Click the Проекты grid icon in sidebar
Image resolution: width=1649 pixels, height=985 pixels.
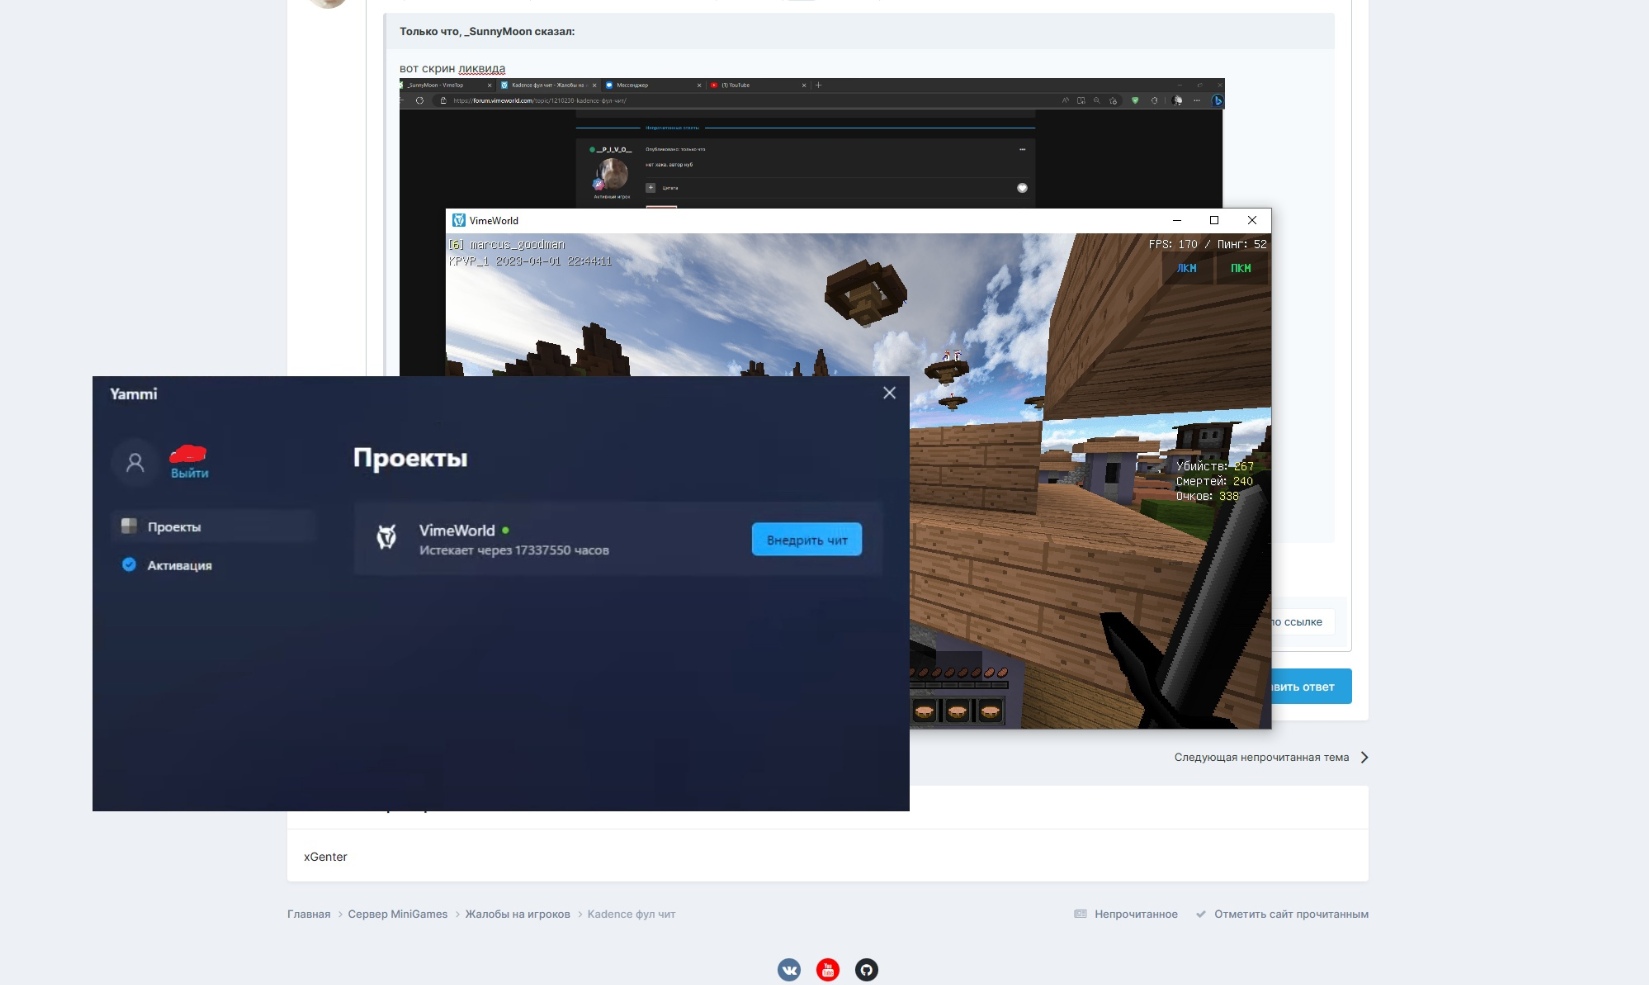(129, 526)
